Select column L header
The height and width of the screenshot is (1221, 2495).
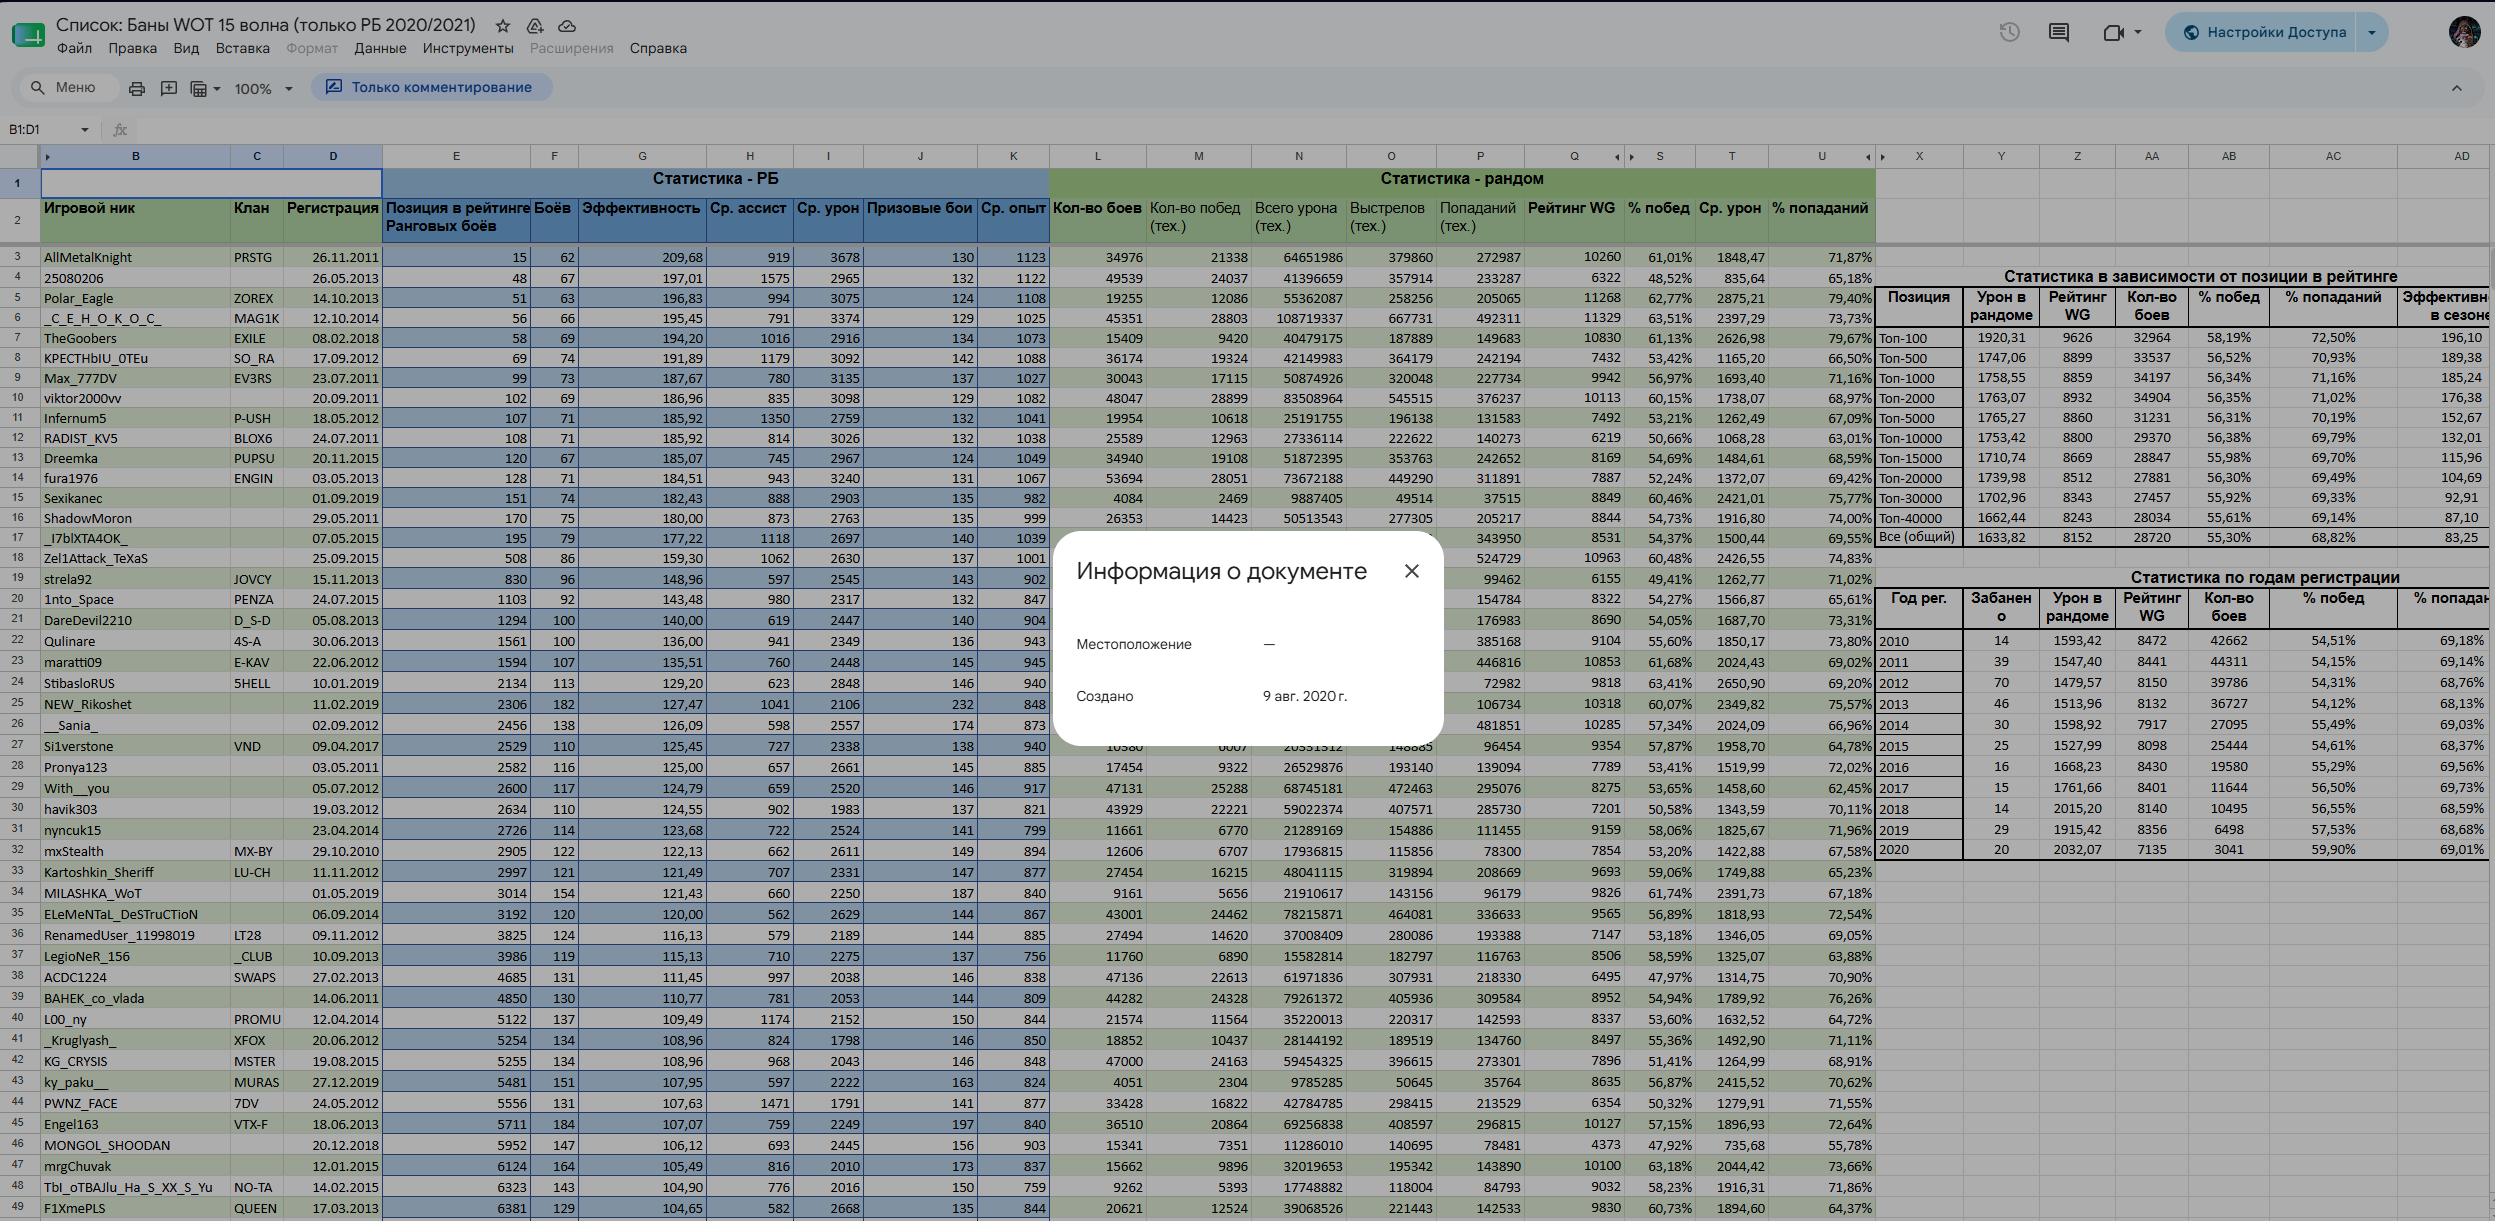tap(1097, 156)
